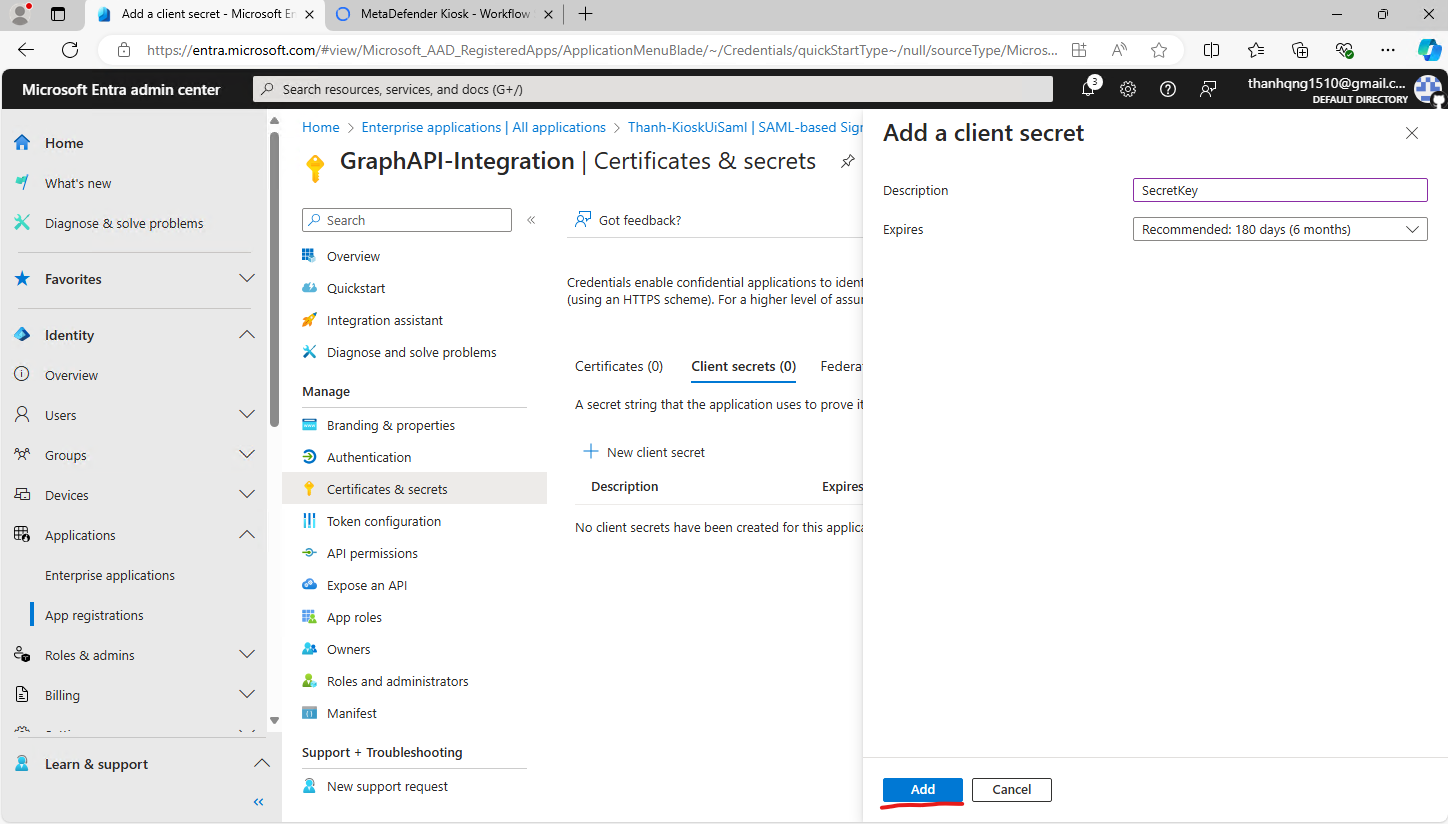Collapse the Identity section

pyautogui.click(x=247, y=334)
